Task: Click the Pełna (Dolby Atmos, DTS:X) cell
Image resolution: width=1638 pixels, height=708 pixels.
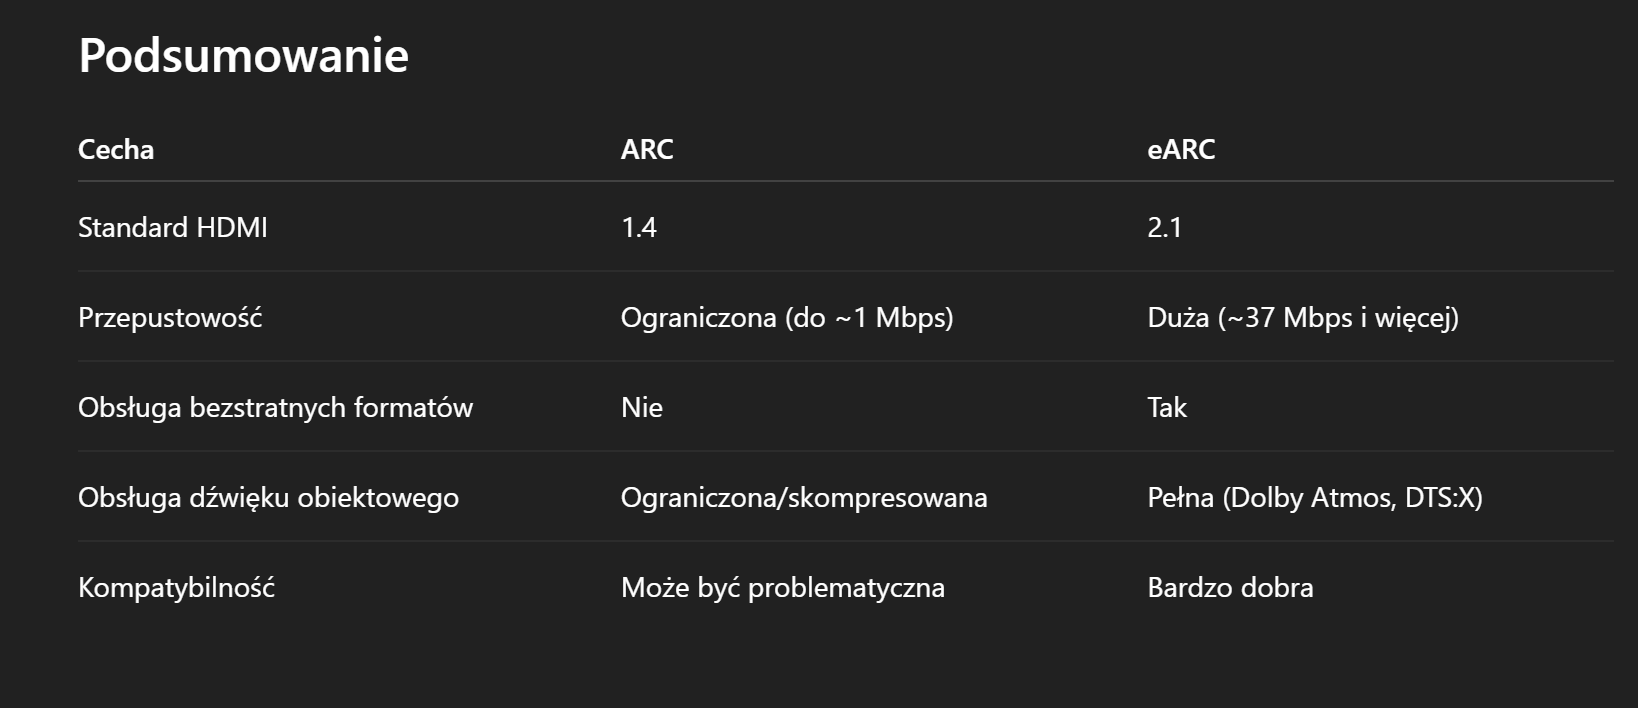Action: (x=1315, y=497)
